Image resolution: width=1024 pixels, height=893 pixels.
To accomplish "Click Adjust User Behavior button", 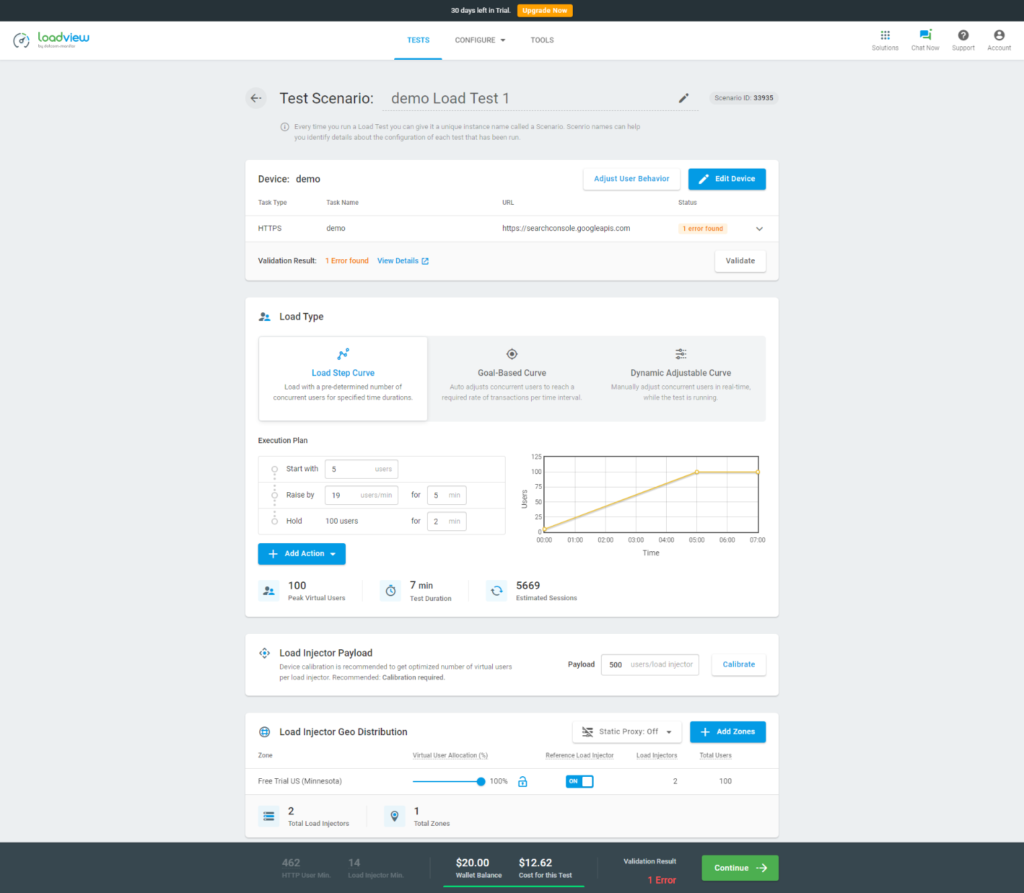I will click(632, 179).
